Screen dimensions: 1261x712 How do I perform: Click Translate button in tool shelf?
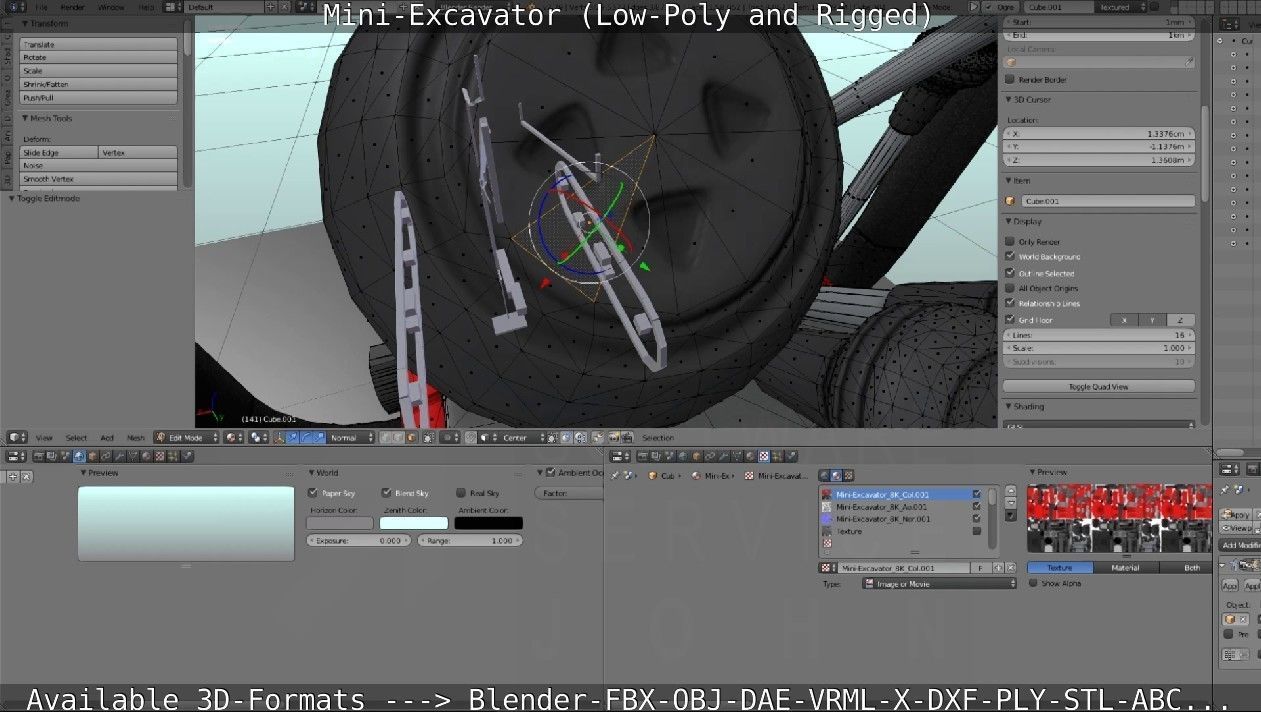(x=98, y=44)
